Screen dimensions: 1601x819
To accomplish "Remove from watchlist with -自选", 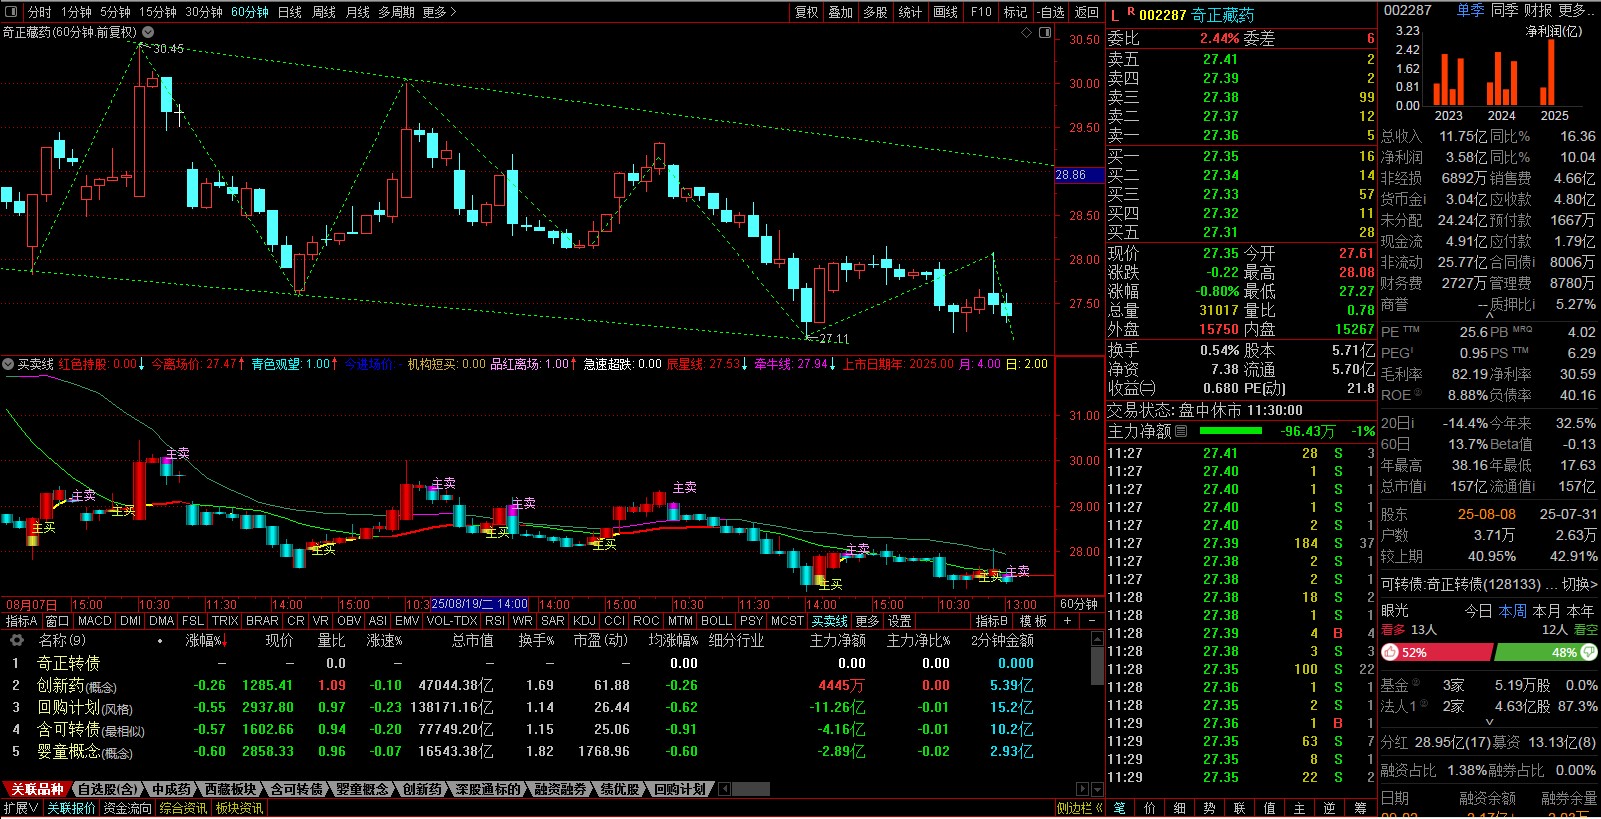I will point(1051,12).
